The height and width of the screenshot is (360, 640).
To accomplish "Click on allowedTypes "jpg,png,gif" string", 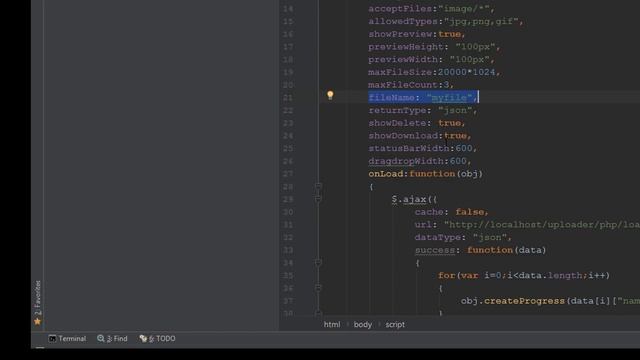I will (x=481, y=21).
